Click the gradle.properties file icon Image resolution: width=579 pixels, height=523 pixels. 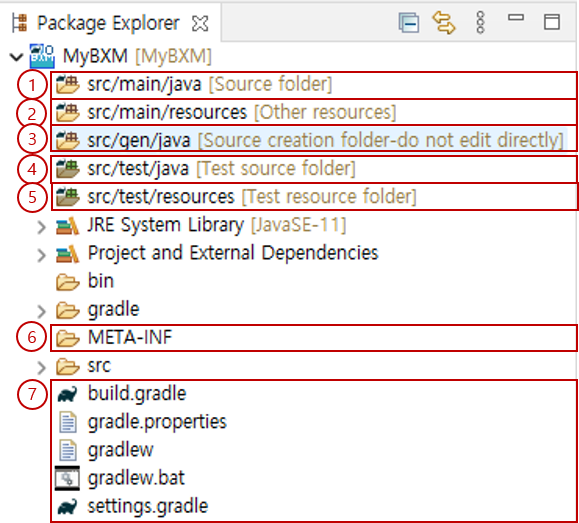click(68, 422)
